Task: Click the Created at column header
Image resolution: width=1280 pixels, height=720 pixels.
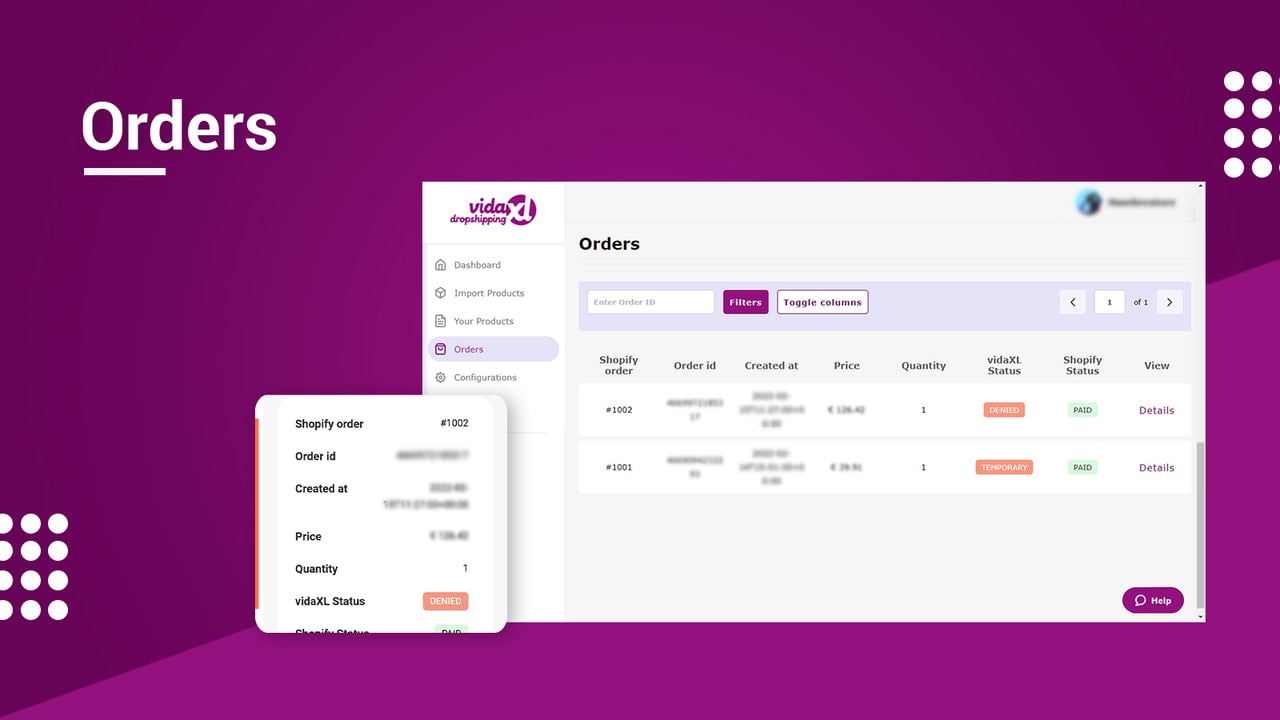Action: pos(771,365)
